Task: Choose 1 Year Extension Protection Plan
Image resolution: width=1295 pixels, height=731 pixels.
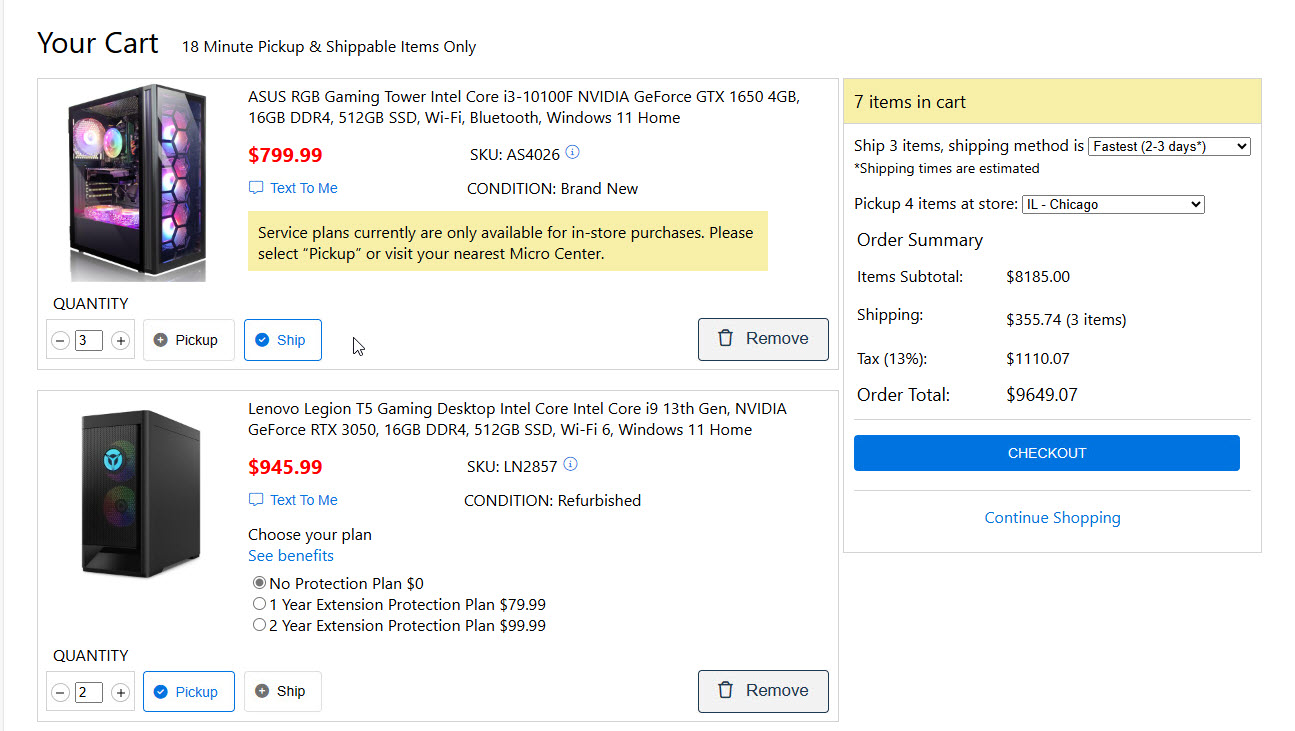Action: (260, 604)
